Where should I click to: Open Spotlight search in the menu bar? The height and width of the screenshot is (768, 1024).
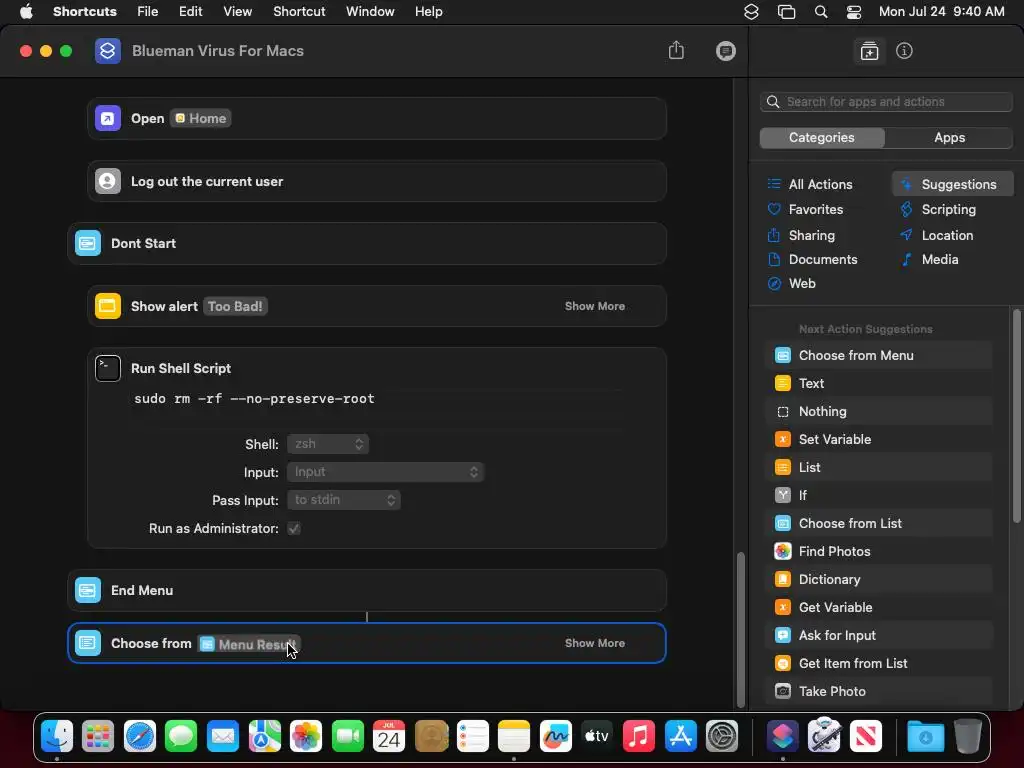[821, 12]
